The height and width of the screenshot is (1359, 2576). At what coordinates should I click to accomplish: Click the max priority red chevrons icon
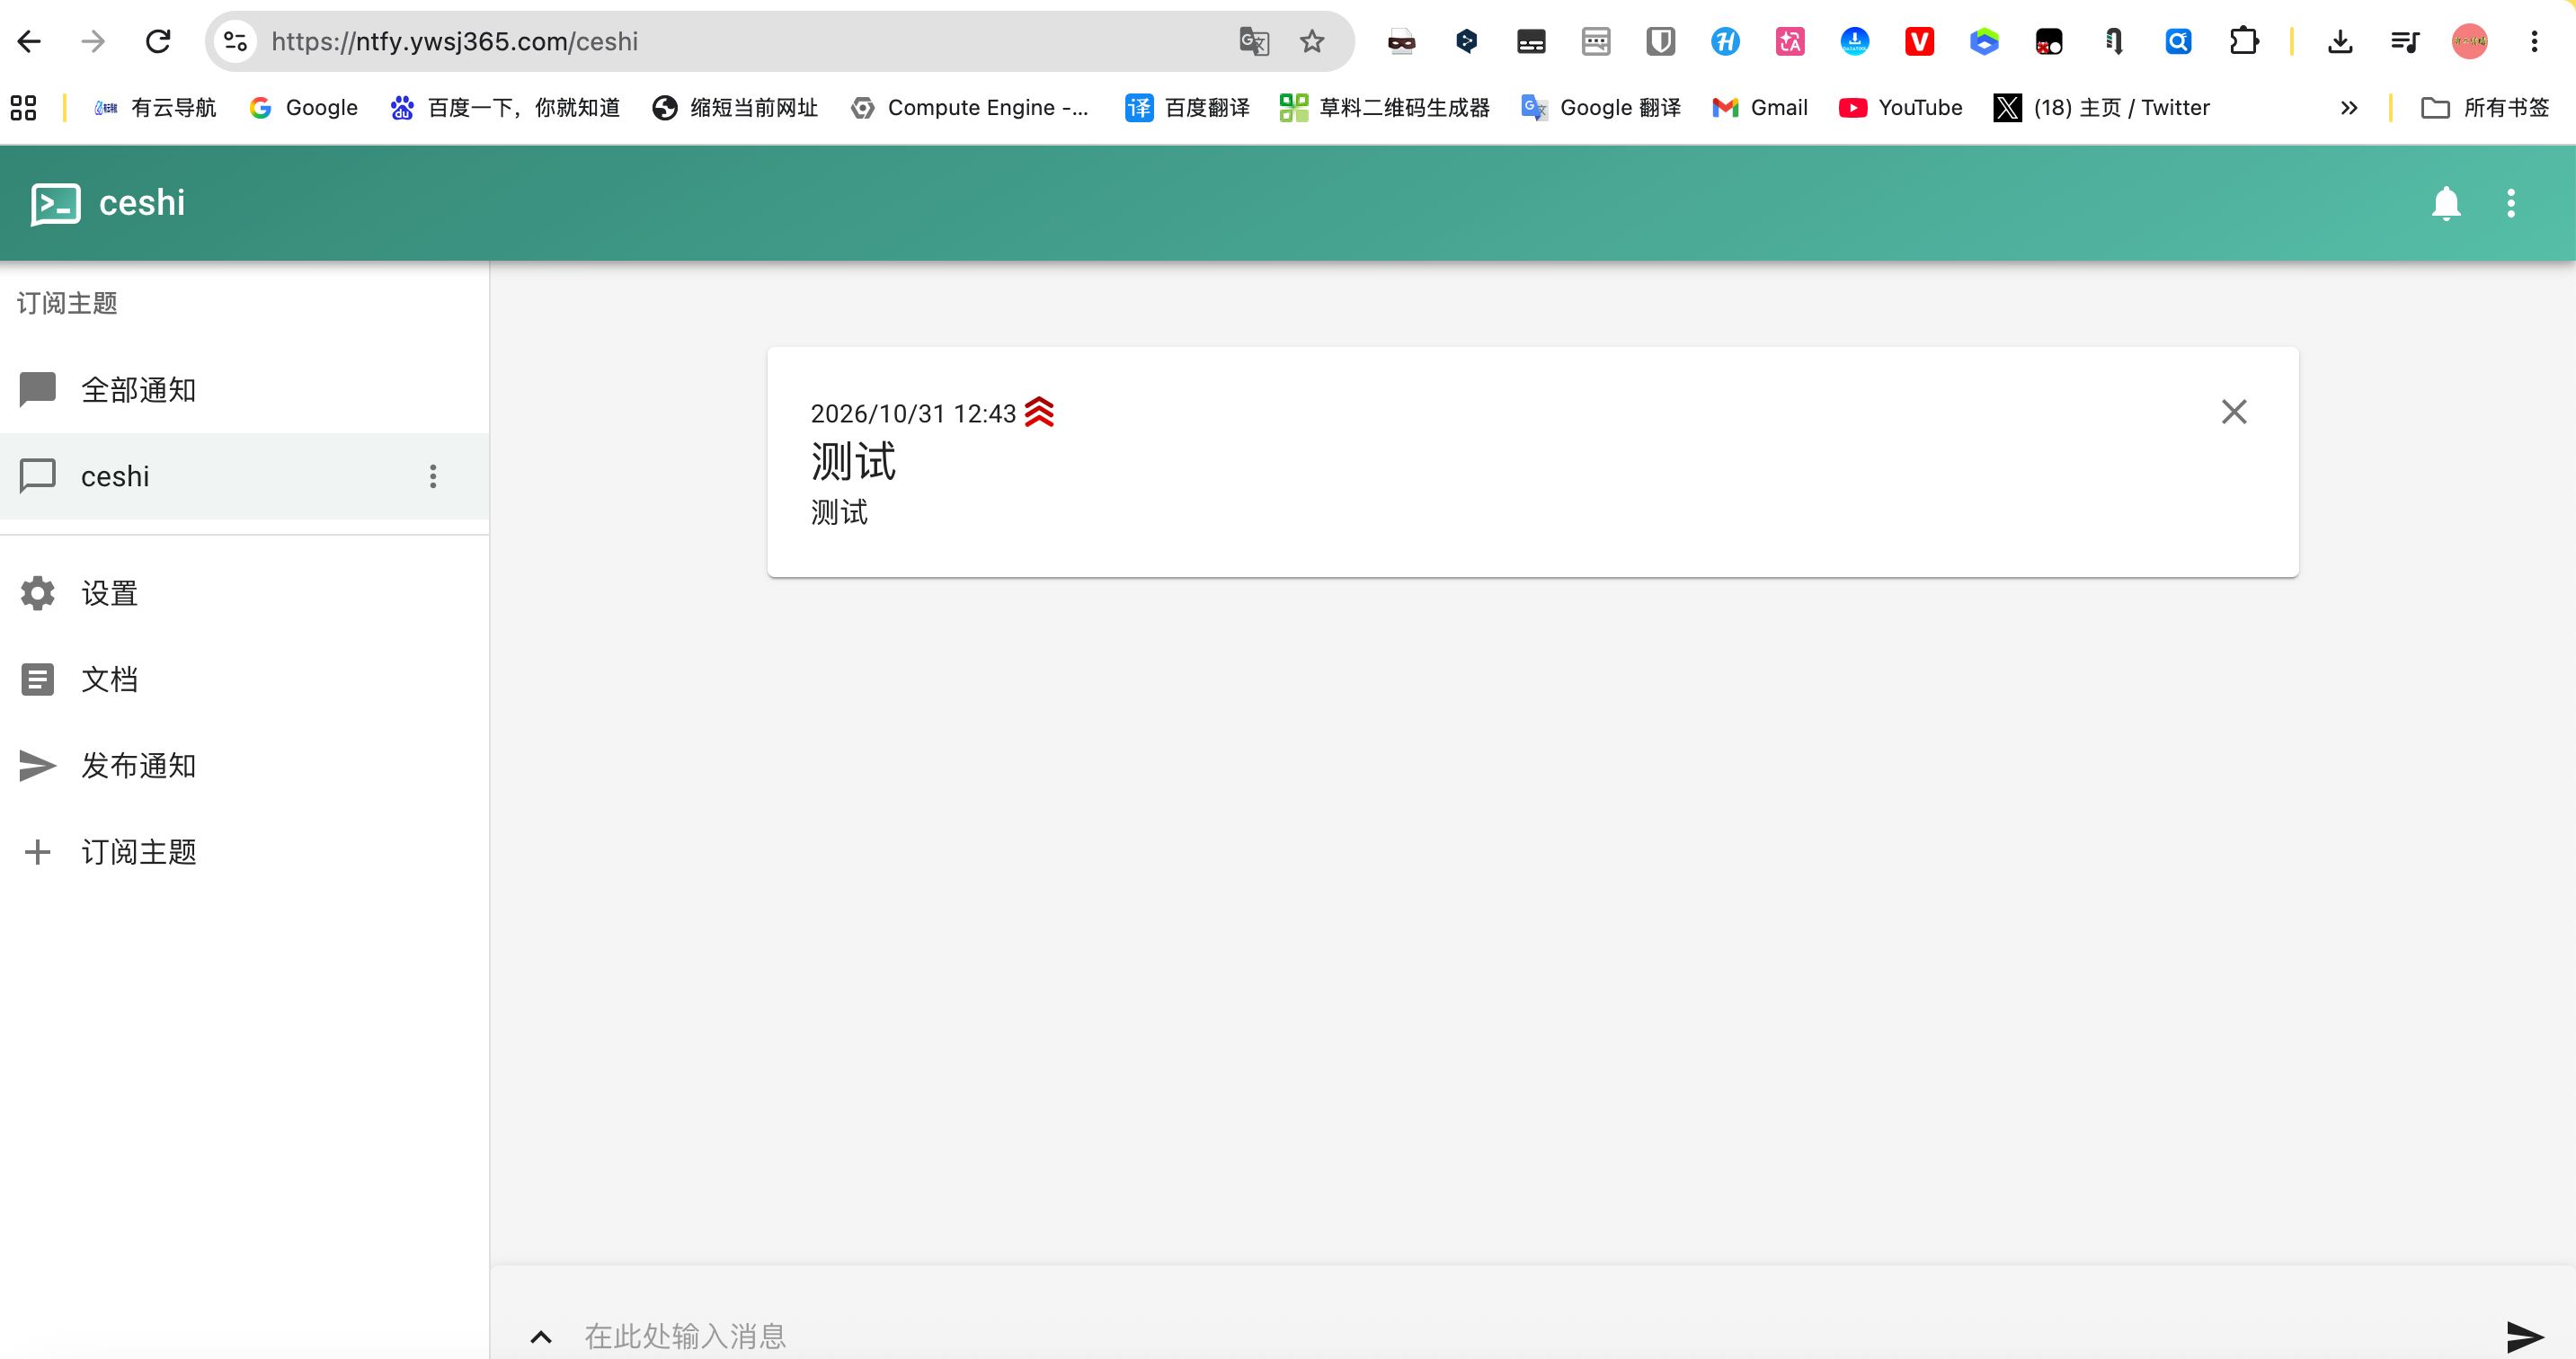point(1039,412)
